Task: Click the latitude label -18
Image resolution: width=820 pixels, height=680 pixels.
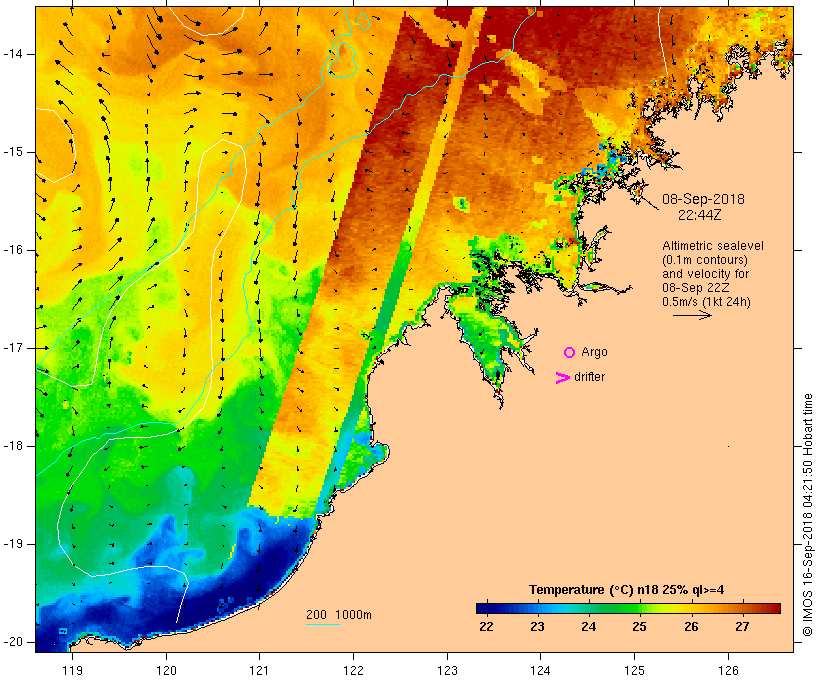Action: 13,446
